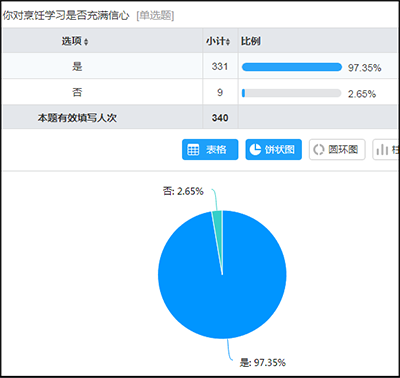Click the 2.65% progress bar for 否
This screenshot has height=378, width=400.
292,93
